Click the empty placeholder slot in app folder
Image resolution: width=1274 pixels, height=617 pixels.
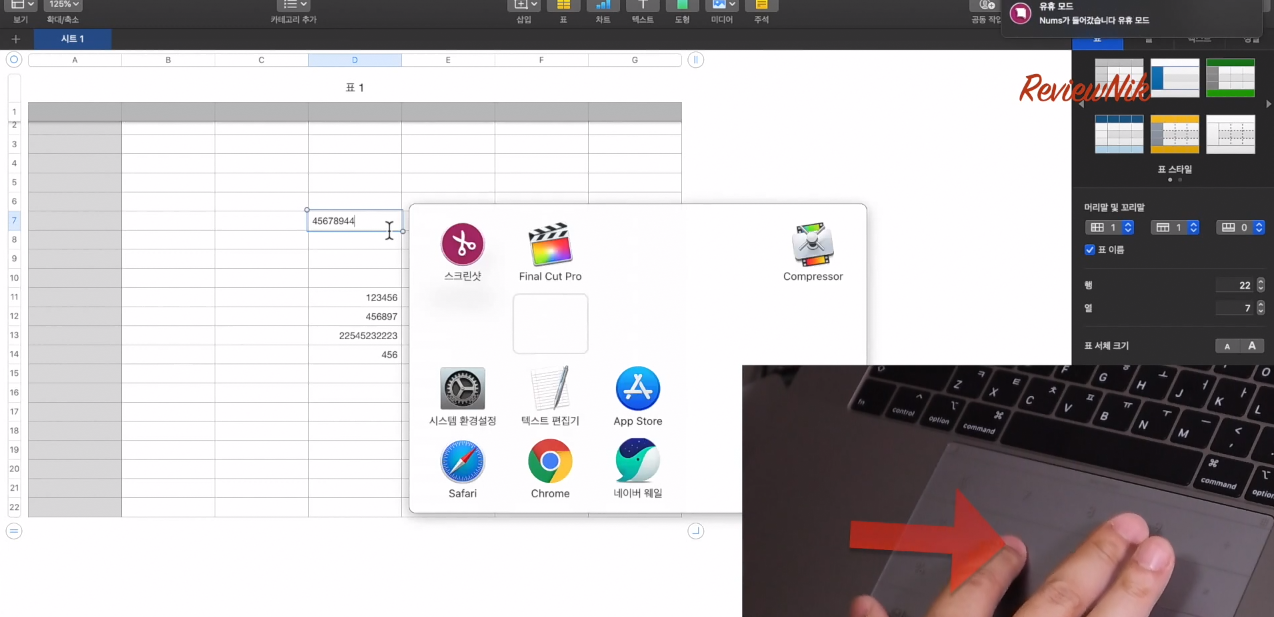(x=550, y=323)
